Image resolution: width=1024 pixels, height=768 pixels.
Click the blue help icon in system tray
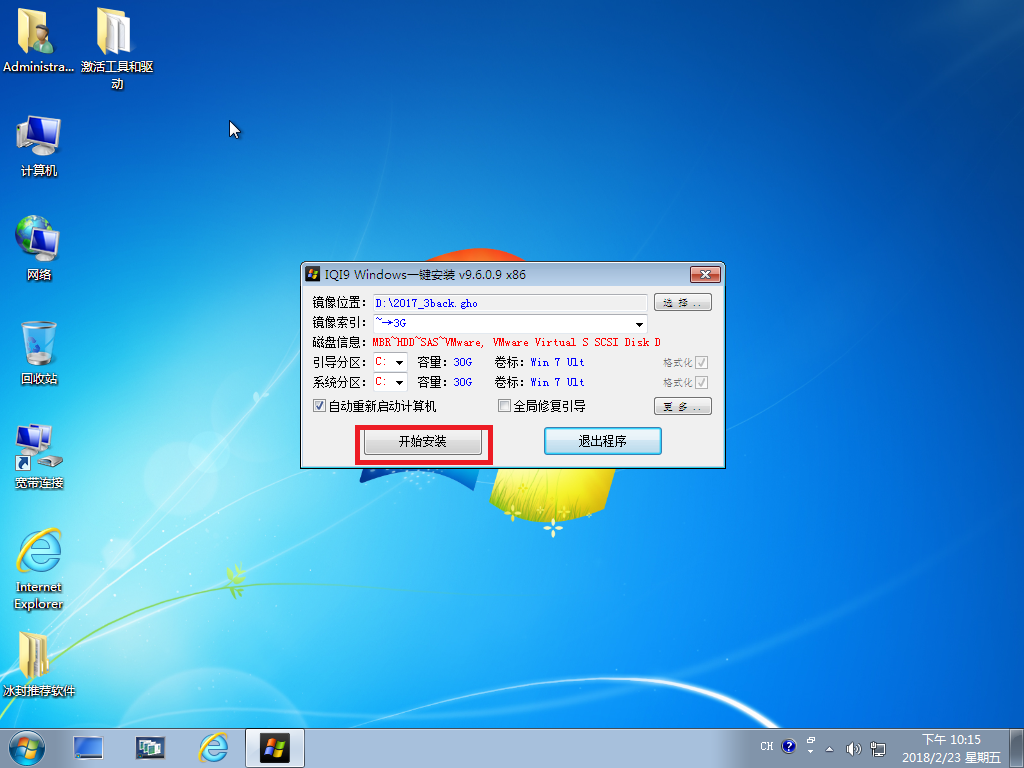tap(788, 746)
